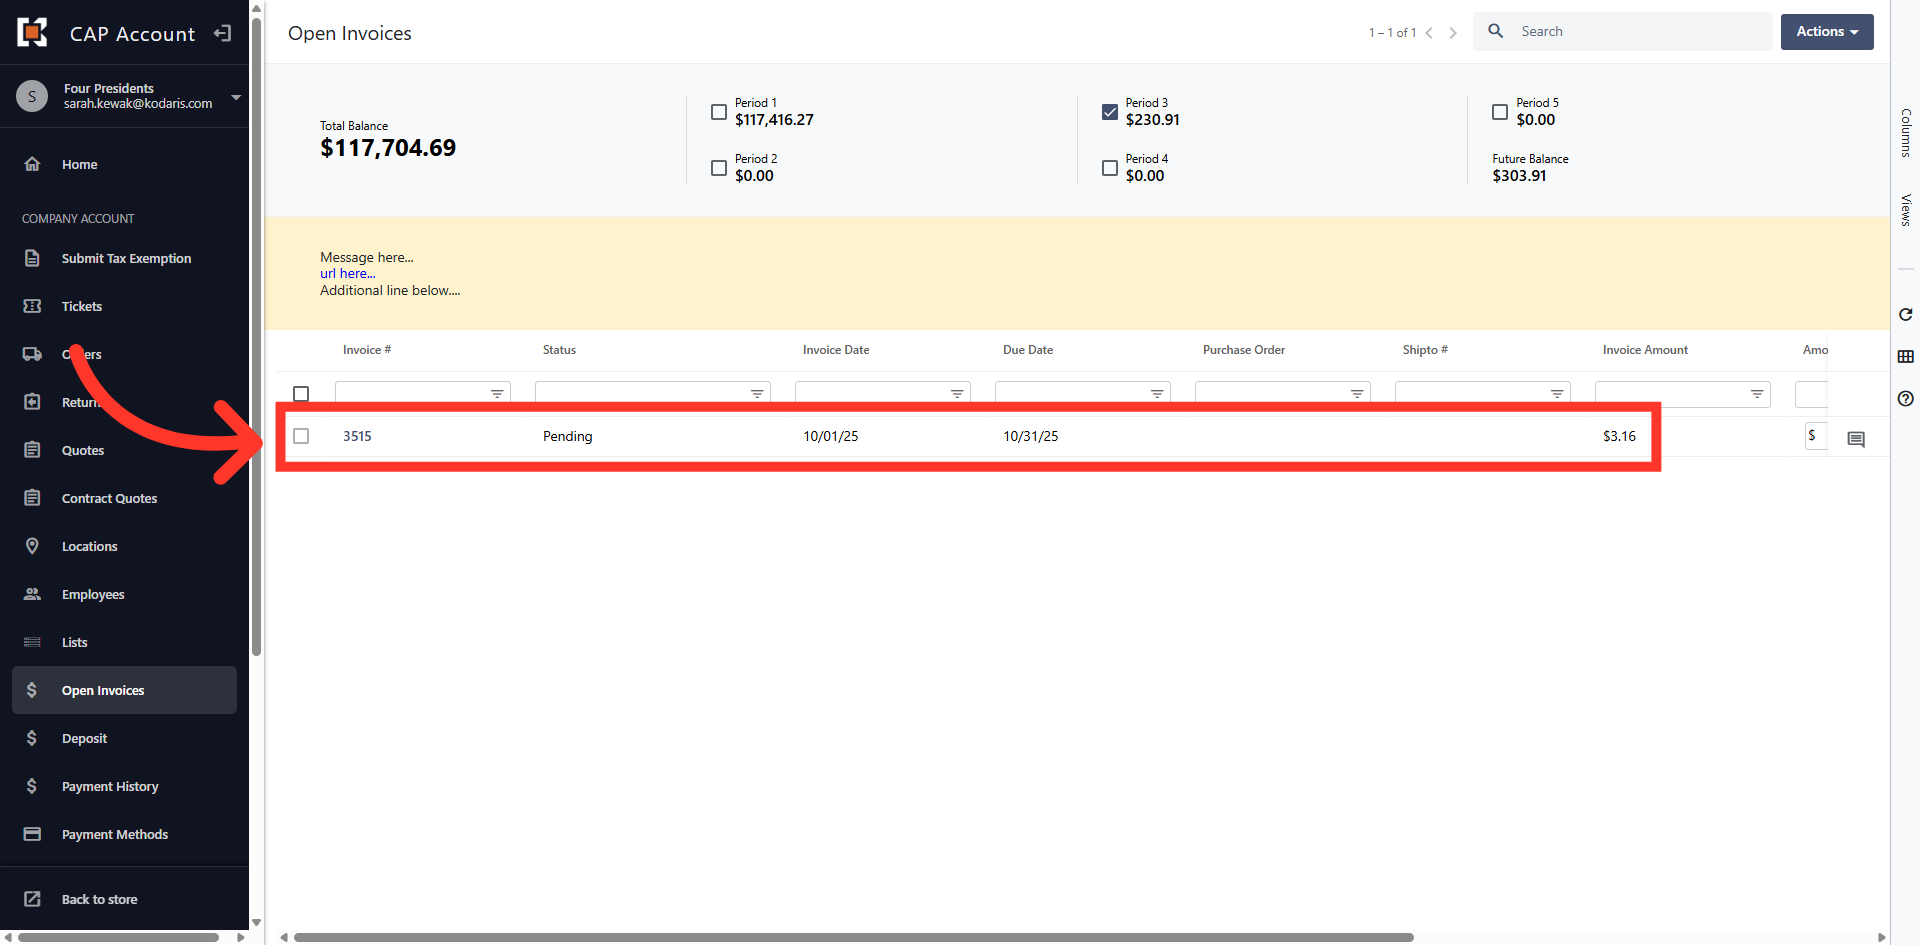Click the Back to store link
This screenshot has width=1920, height=945.
100,899
